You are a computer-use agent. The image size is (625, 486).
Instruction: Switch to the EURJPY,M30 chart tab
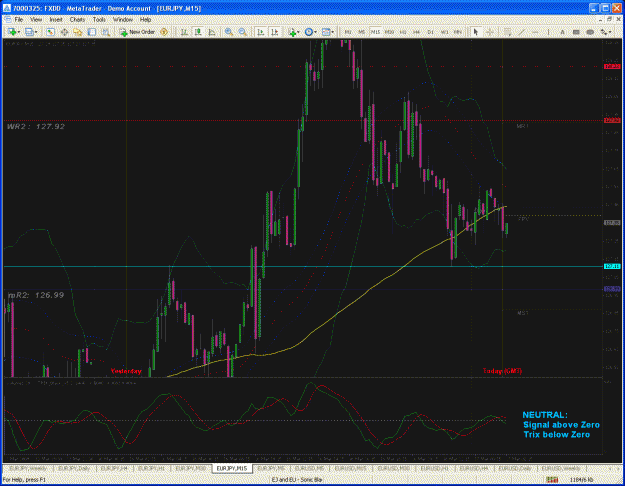coord(191,468)
